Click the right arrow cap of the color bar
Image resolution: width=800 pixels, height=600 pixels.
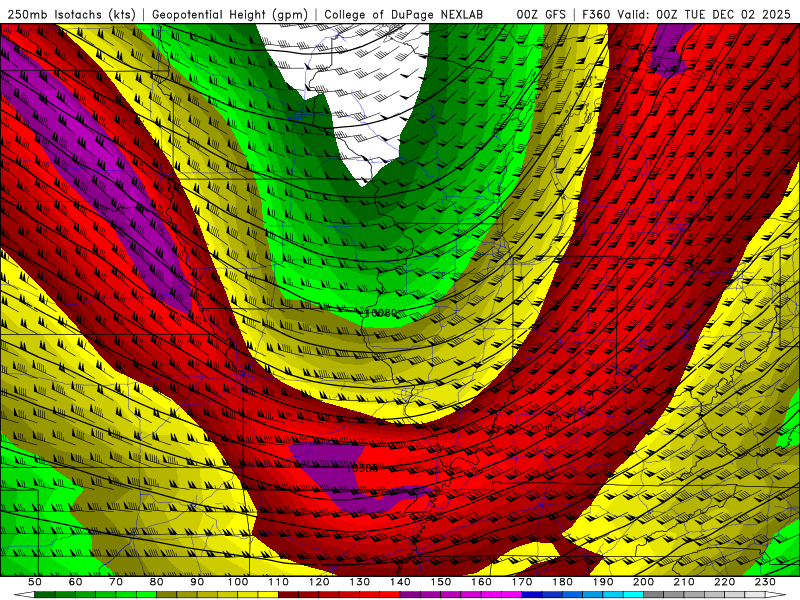[x=776, y=594]
